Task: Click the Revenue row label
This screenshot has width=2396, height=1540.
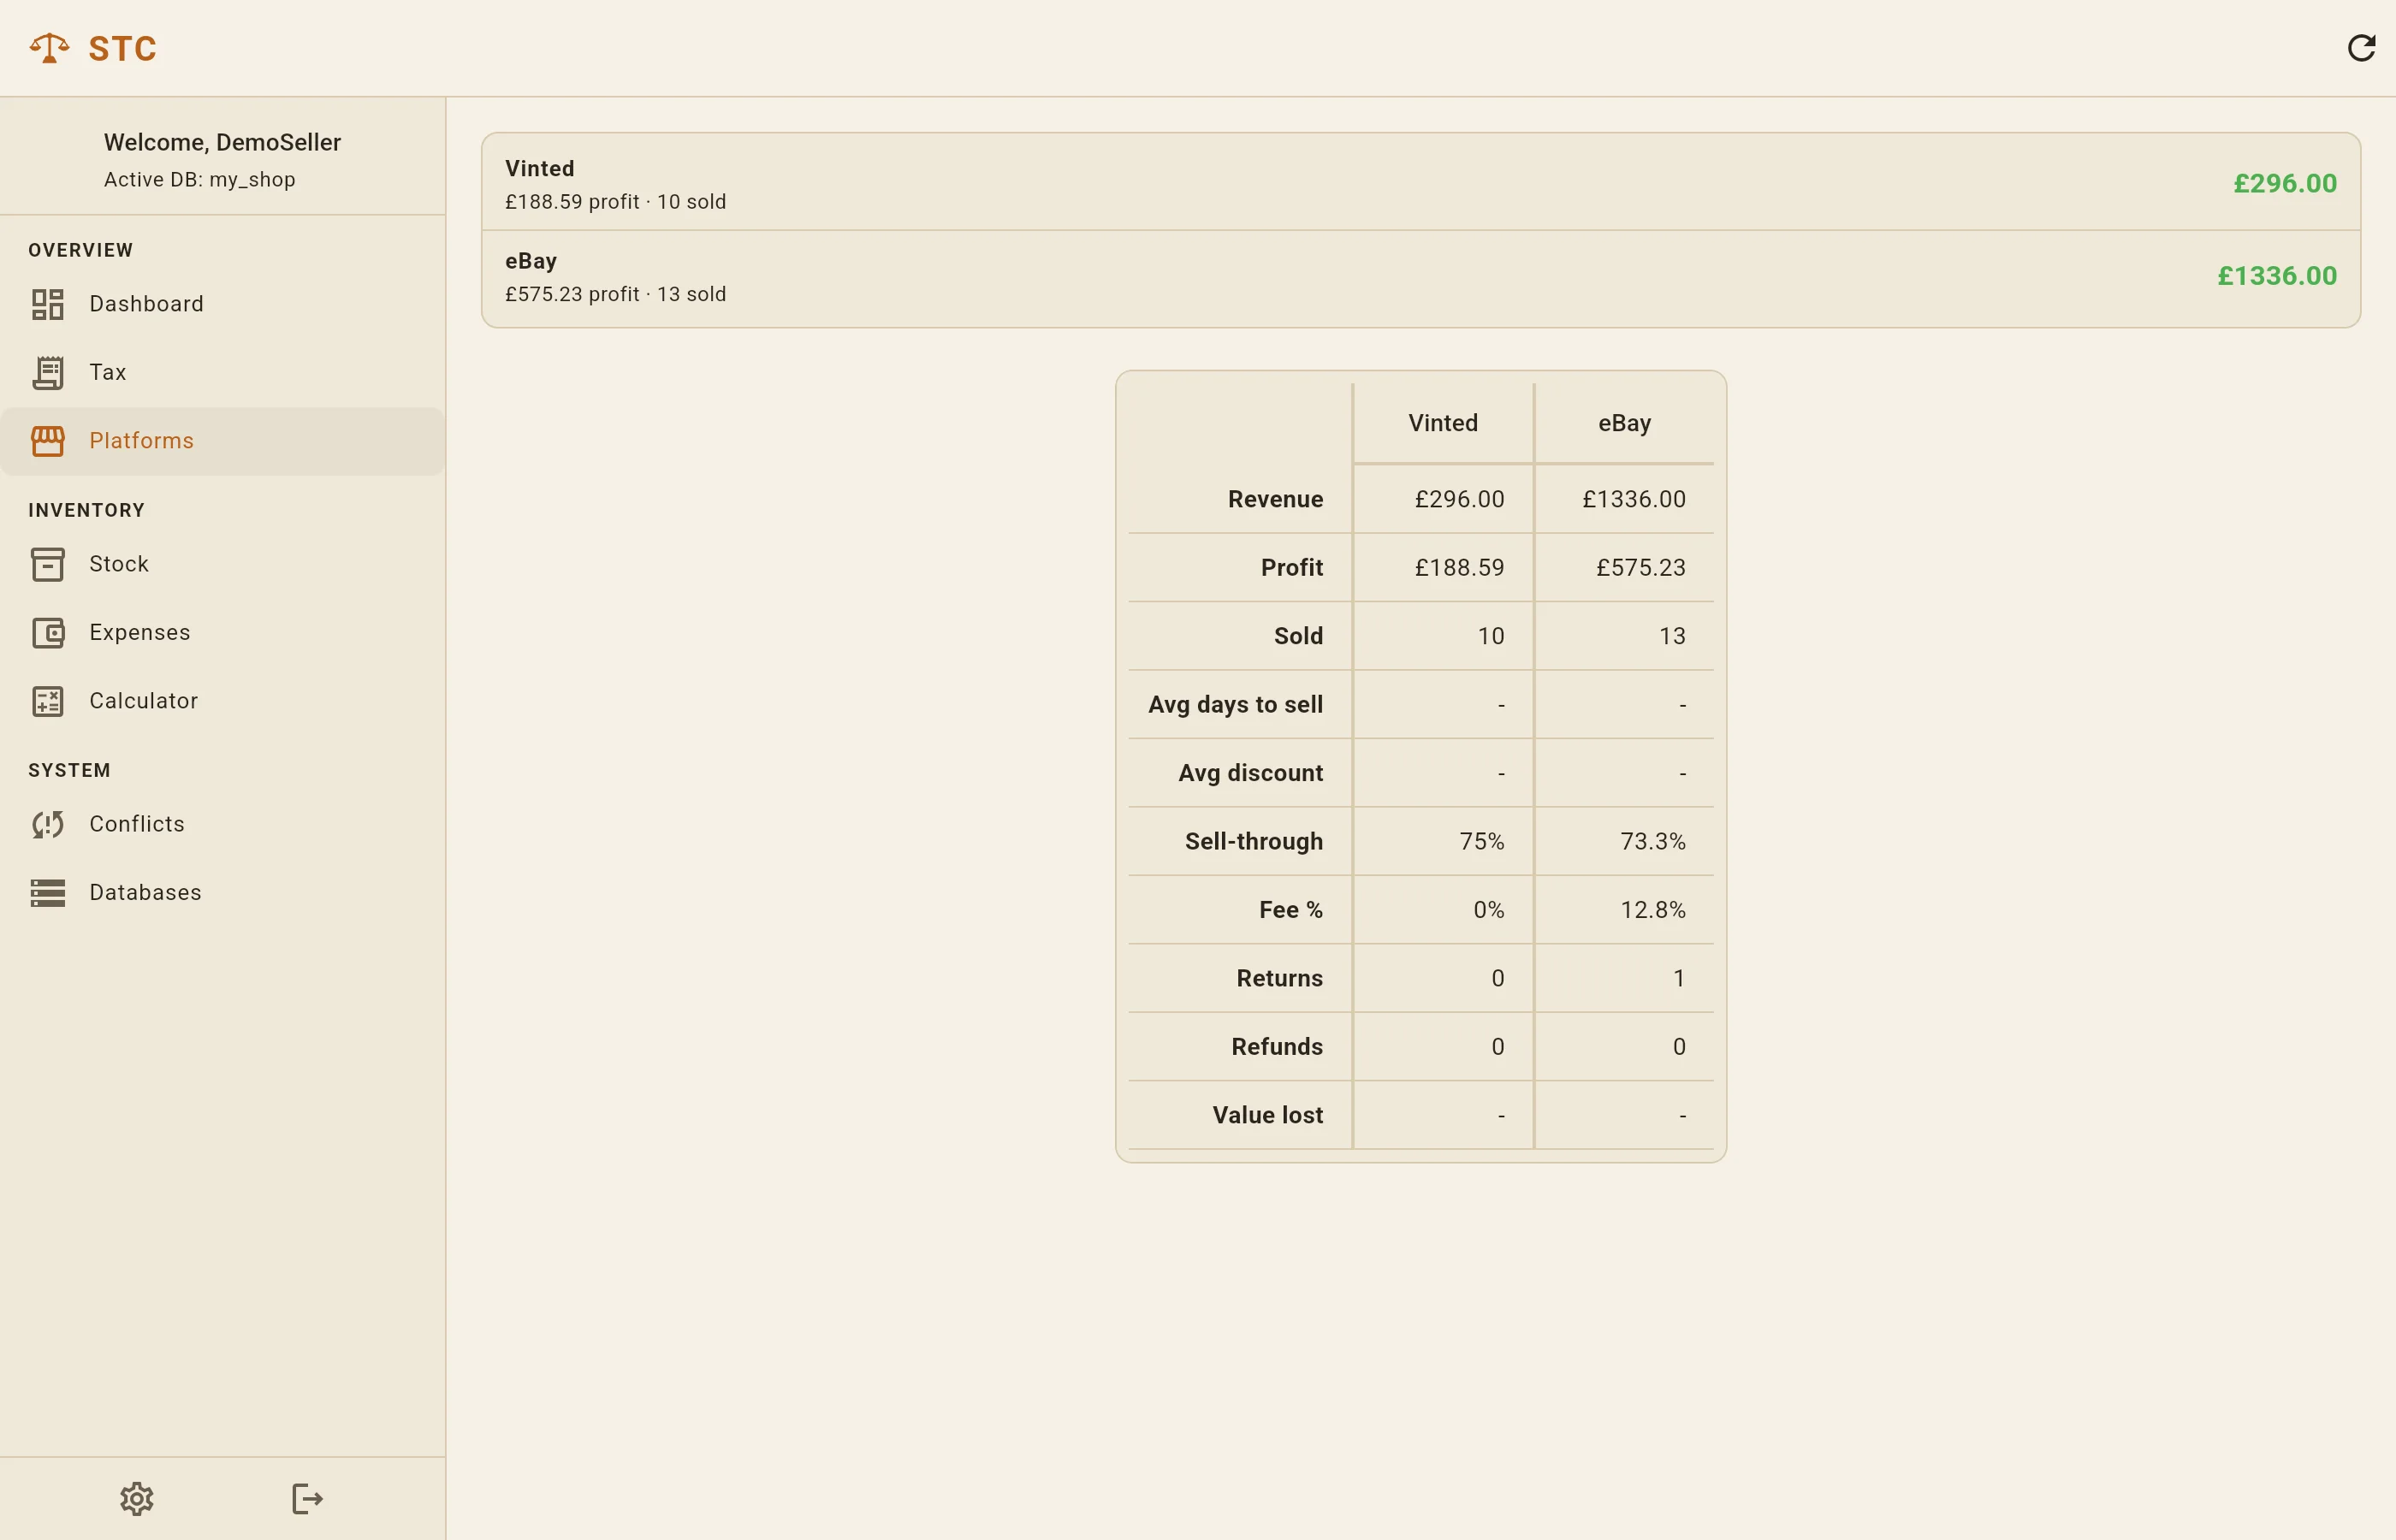Action: click(x=1275, y=499)
